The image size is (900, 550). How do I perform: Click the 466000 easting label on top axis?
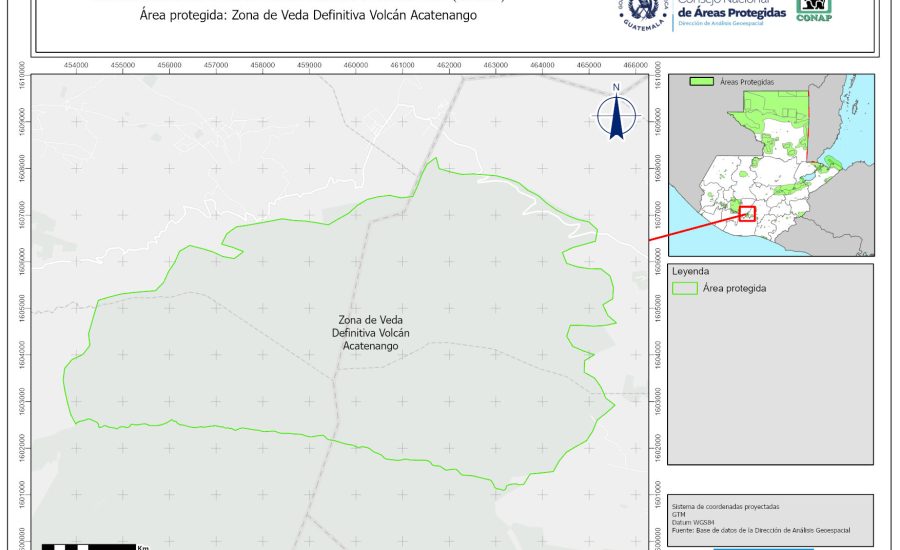635,65
